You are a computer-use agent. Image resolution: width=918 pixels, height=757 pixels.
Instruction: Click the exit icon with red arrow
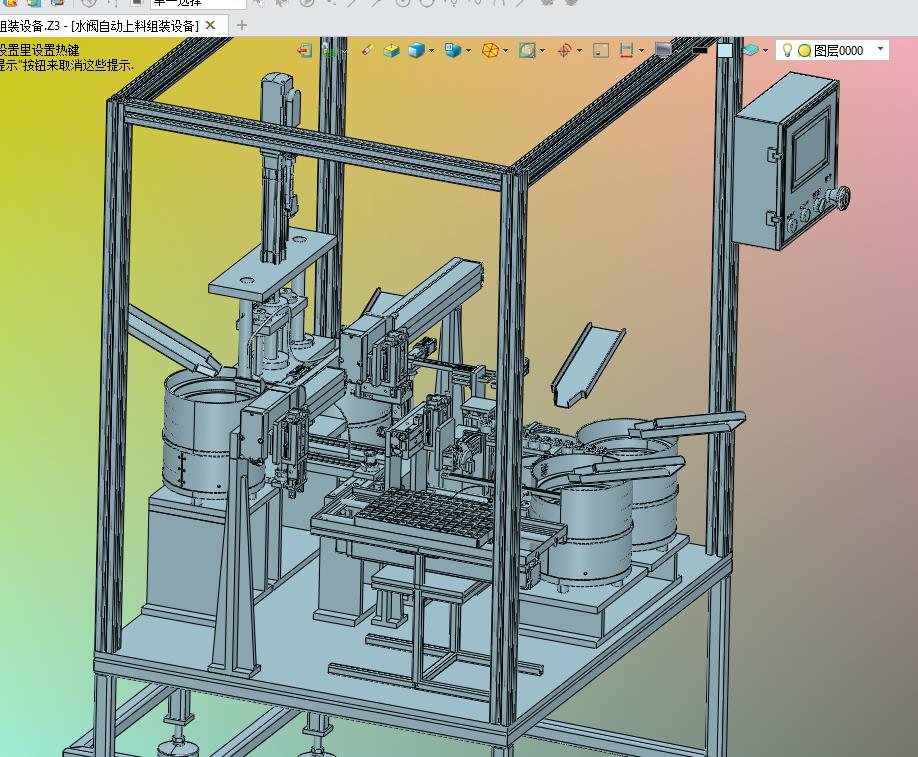pyautogui.click(x=304, y=51)
